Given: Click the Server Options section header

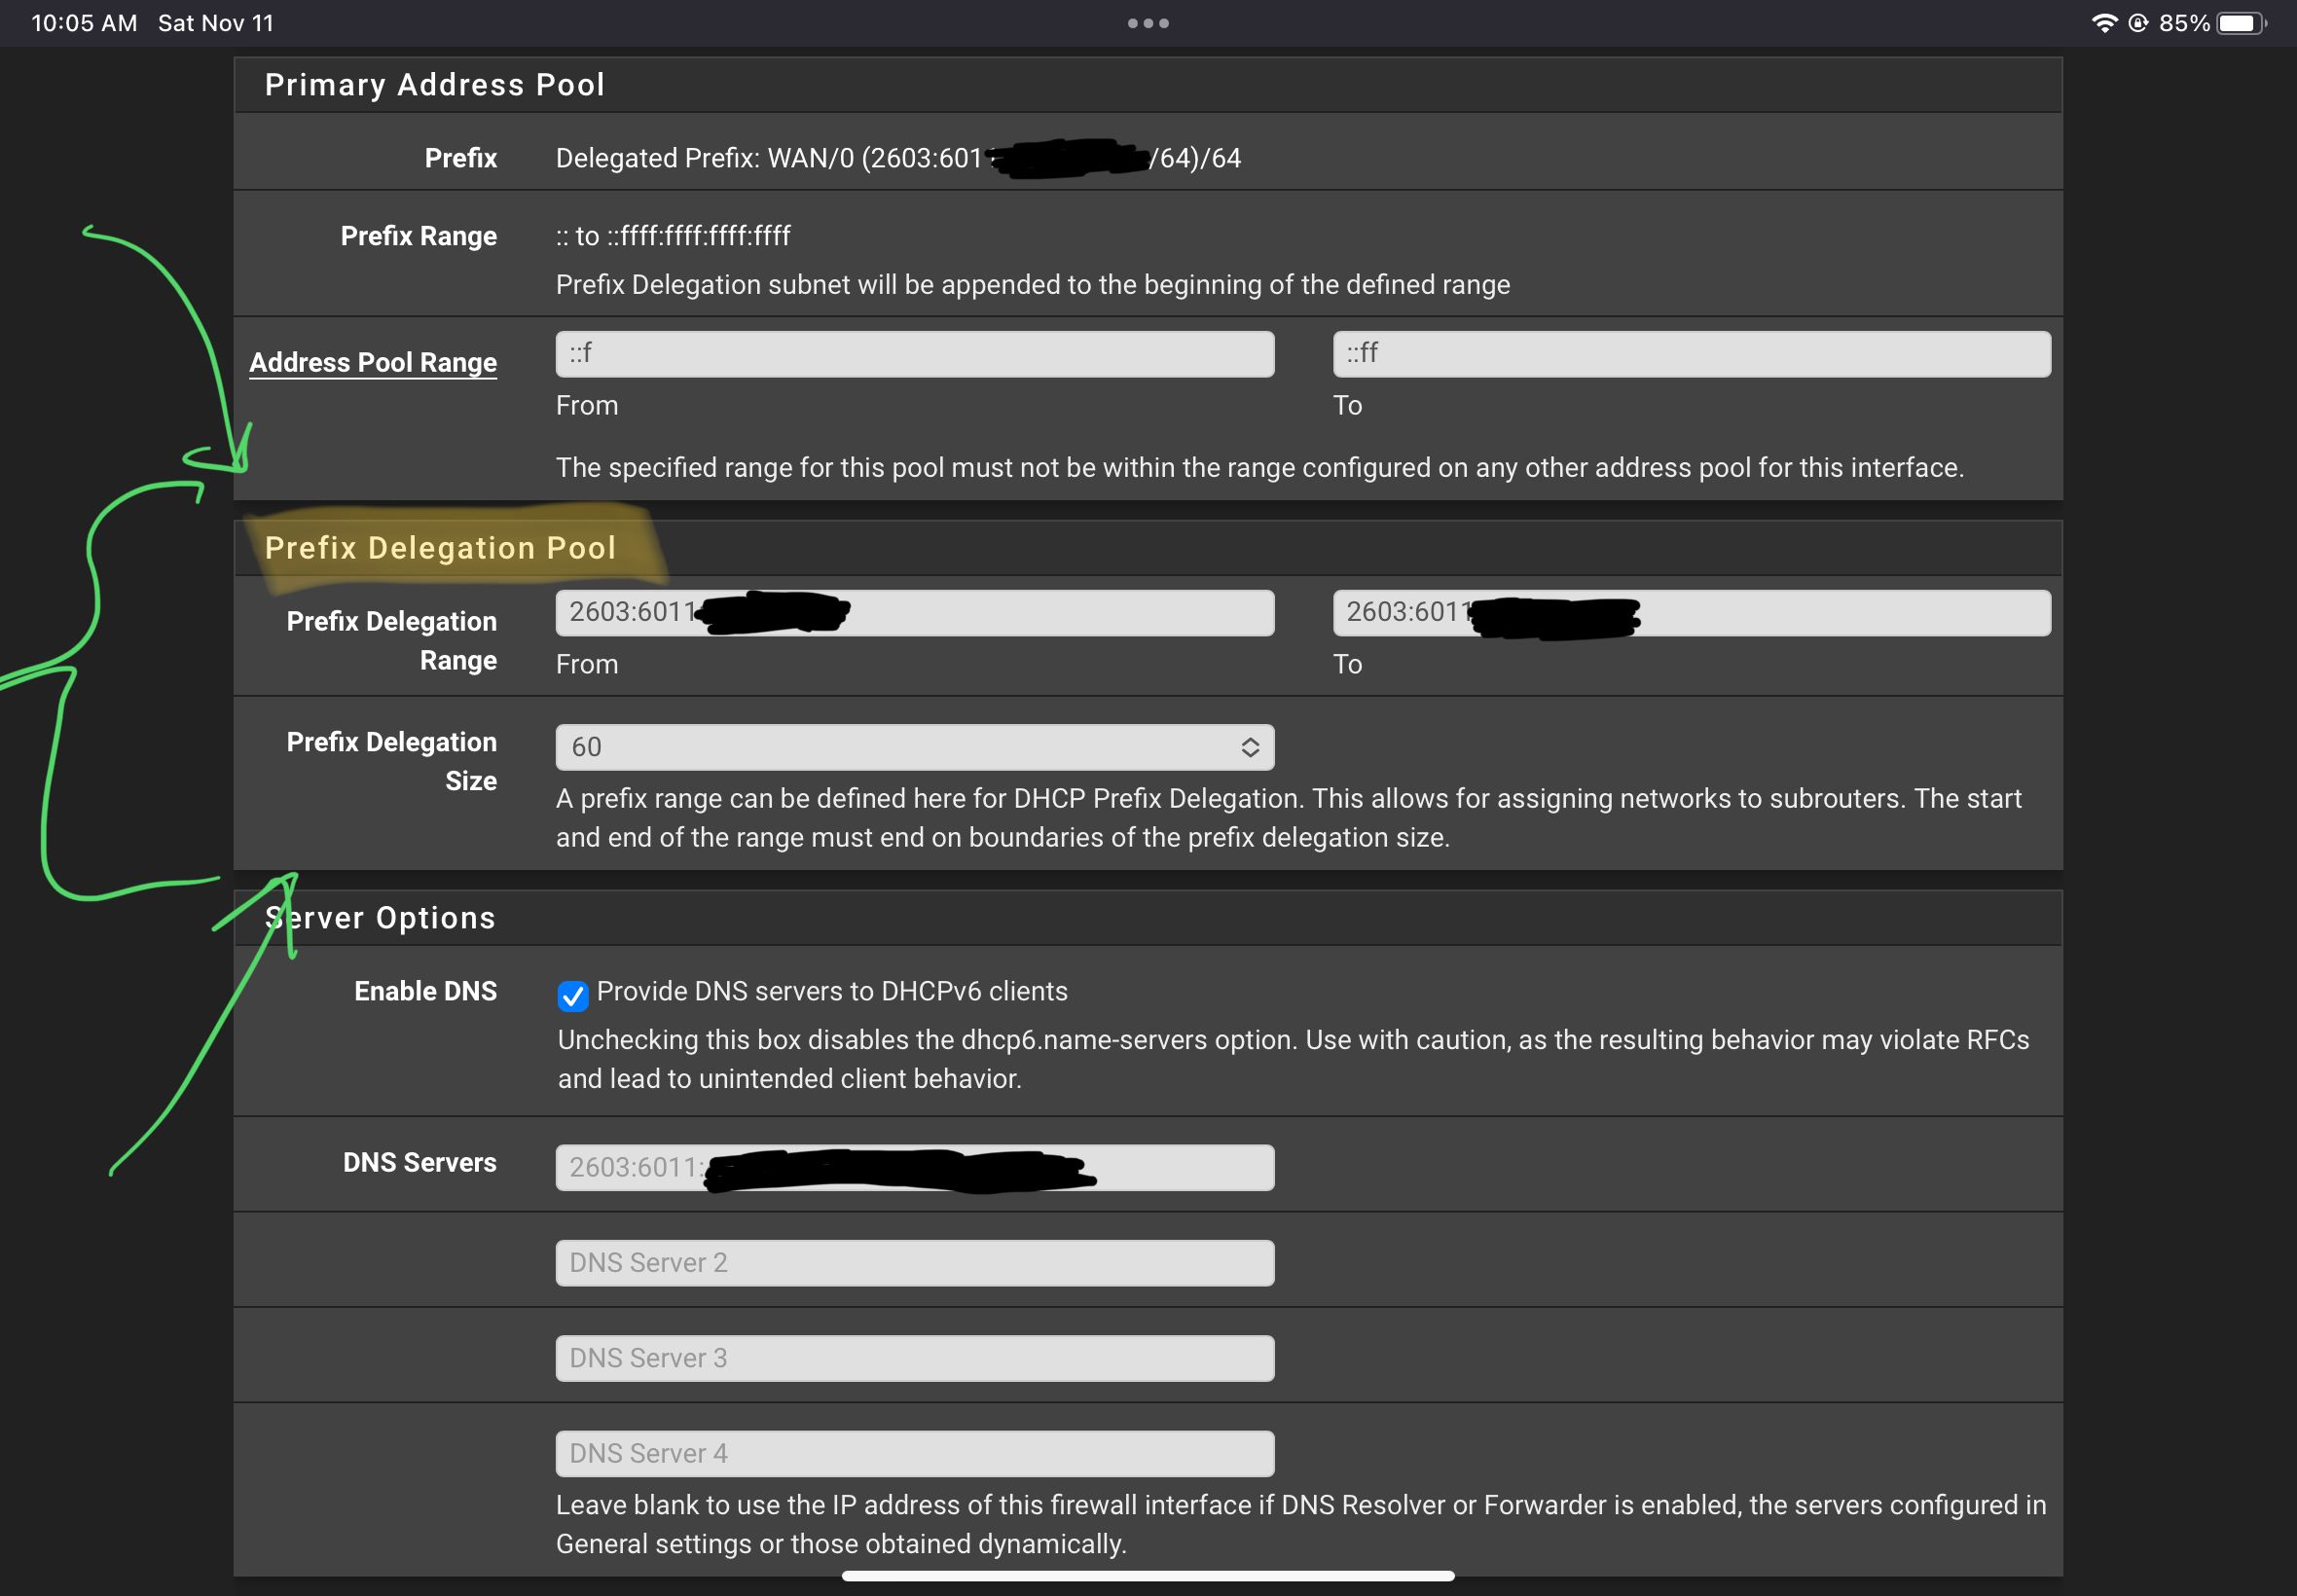Looking at the screenshot, I should point(381,917).
